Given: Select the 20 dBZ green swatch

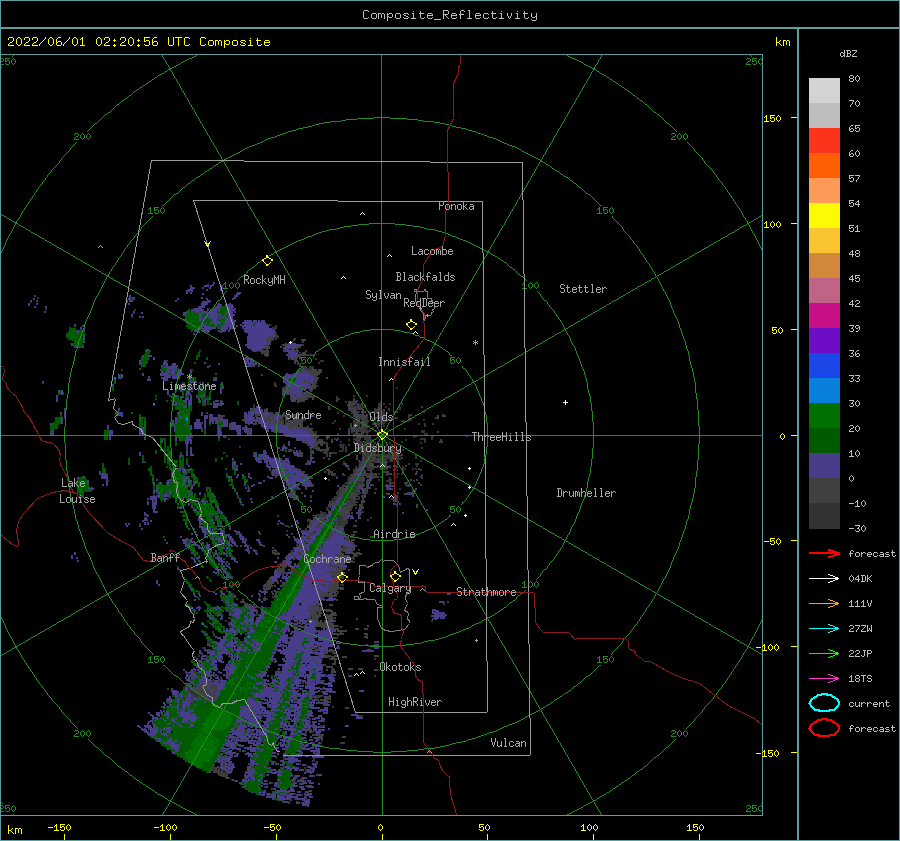Looking at the screenshot, I should [x=824, y=440].
